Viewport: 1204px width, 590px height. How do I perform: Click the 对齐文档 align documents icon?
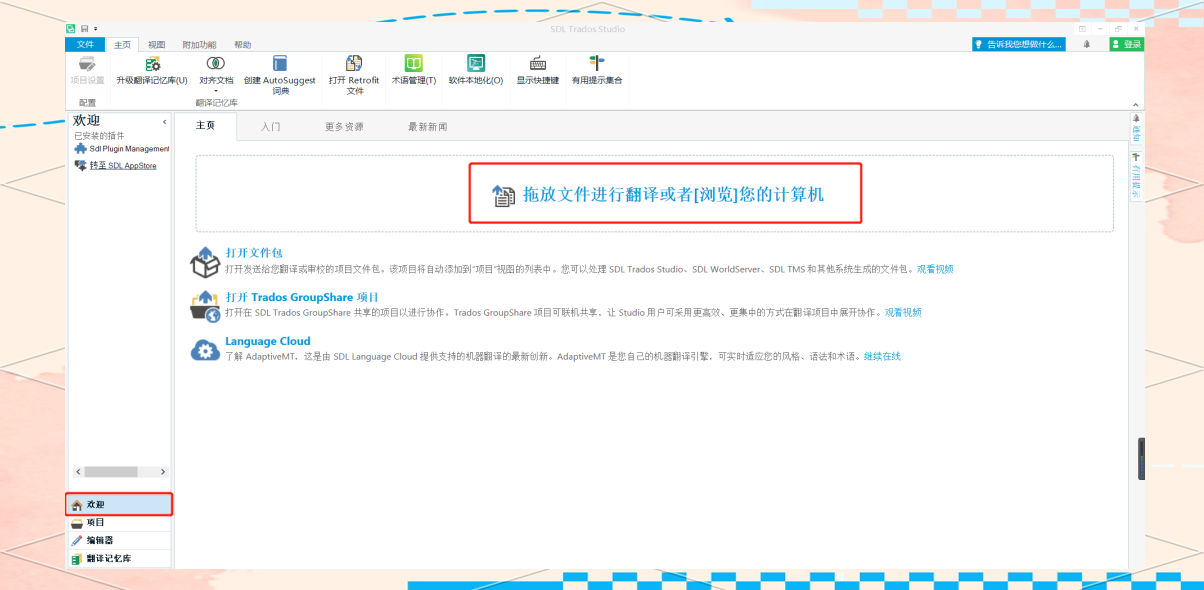[x=215, y=63]
